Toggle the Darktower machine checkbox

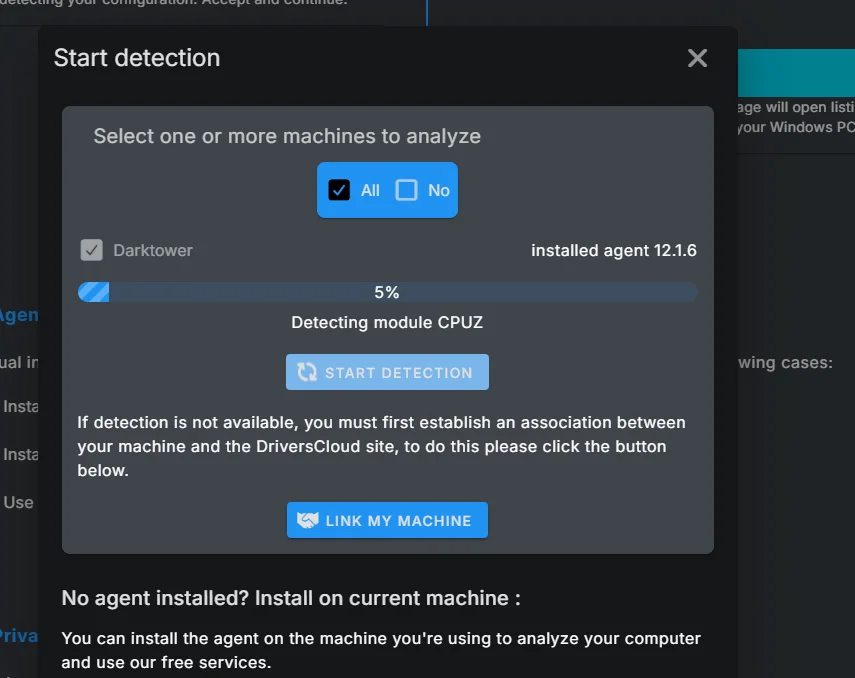(92, 250)
